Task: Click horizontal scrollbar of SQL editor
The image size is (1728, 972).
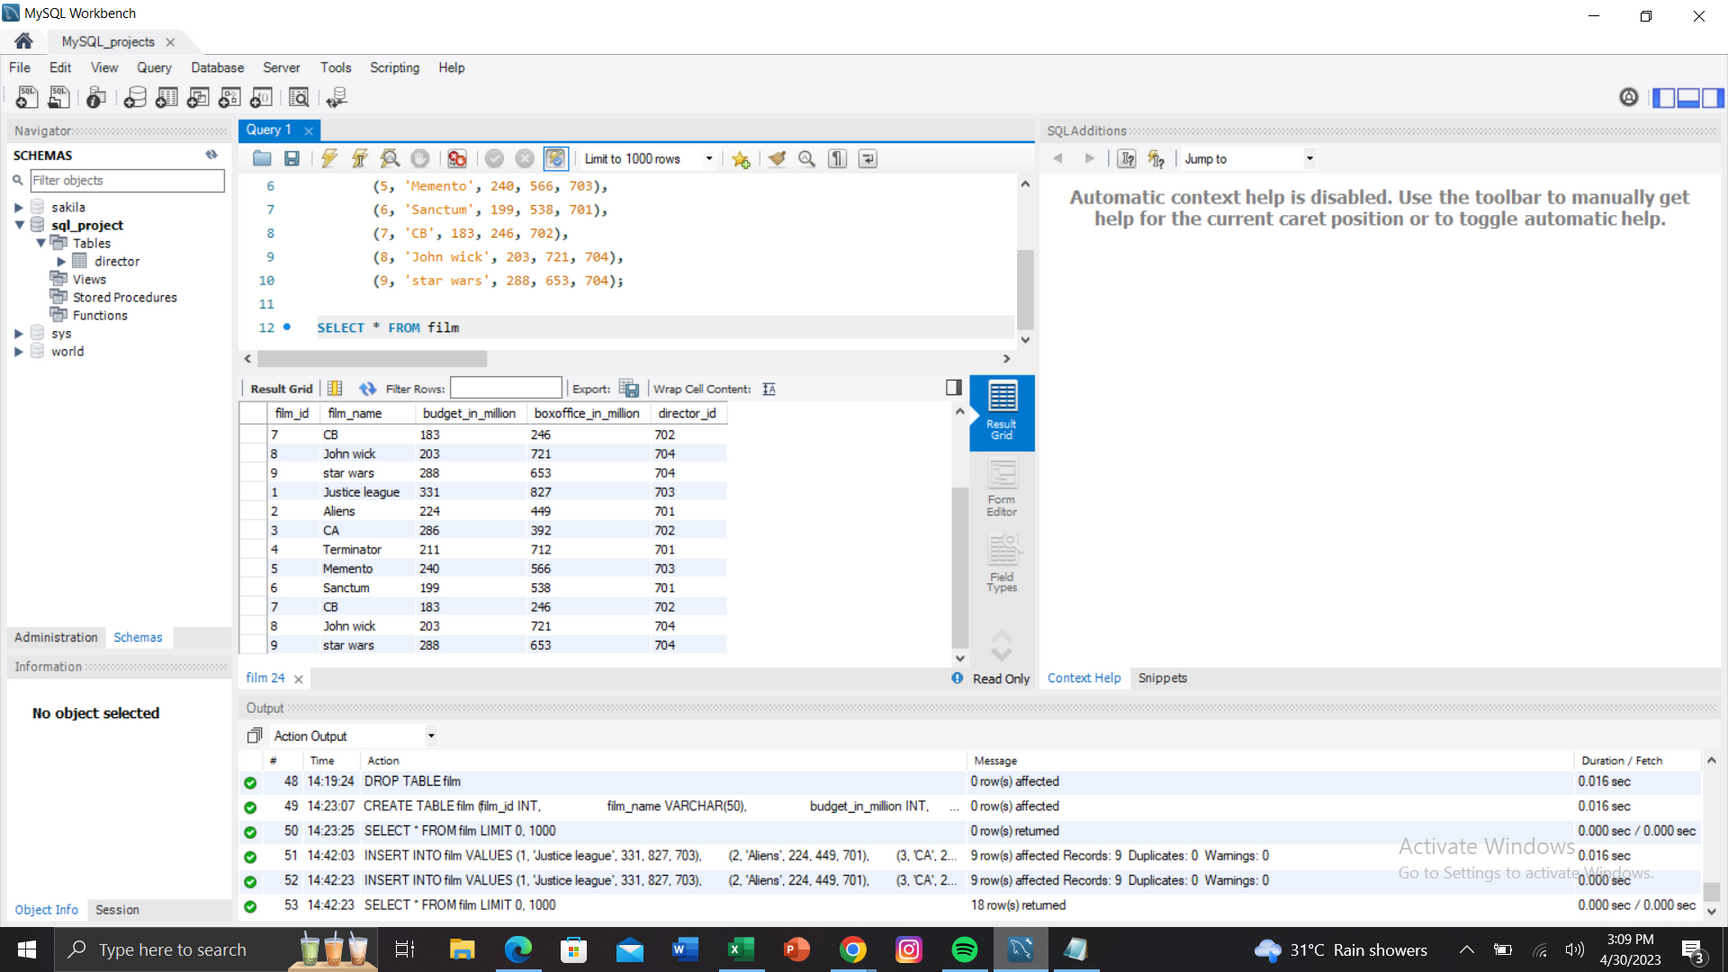Action: [x=372, y=358]
